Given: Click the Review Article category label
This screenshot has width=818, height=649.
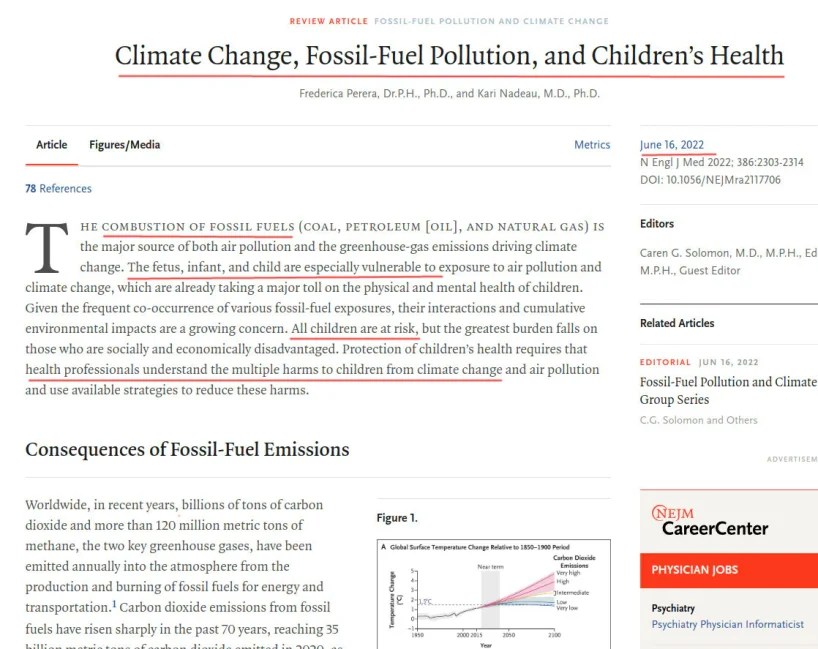Looking at the screenshot, I should (327, 21).
